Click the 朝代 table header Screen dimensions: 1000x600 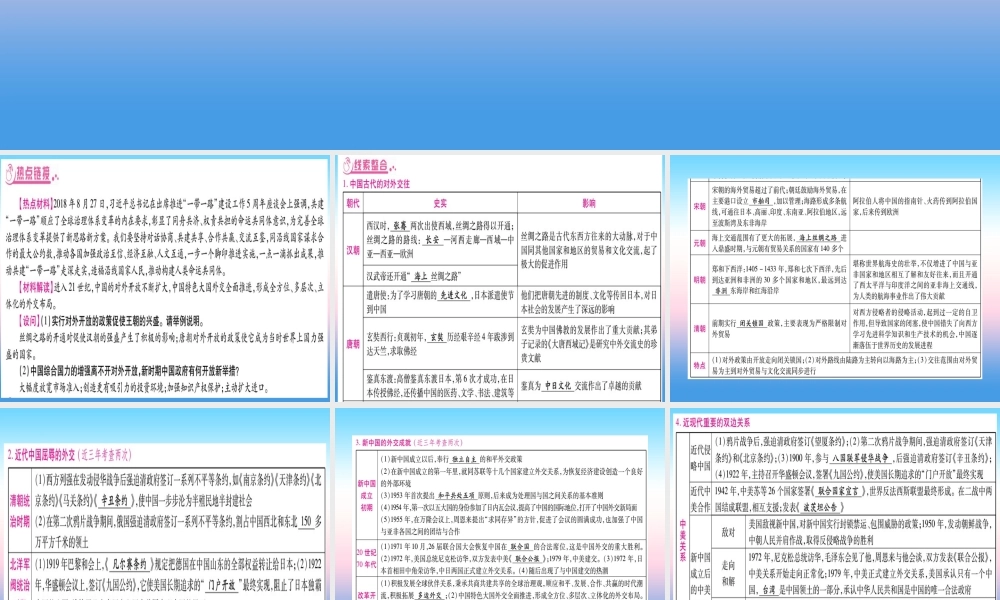point(353,203)
